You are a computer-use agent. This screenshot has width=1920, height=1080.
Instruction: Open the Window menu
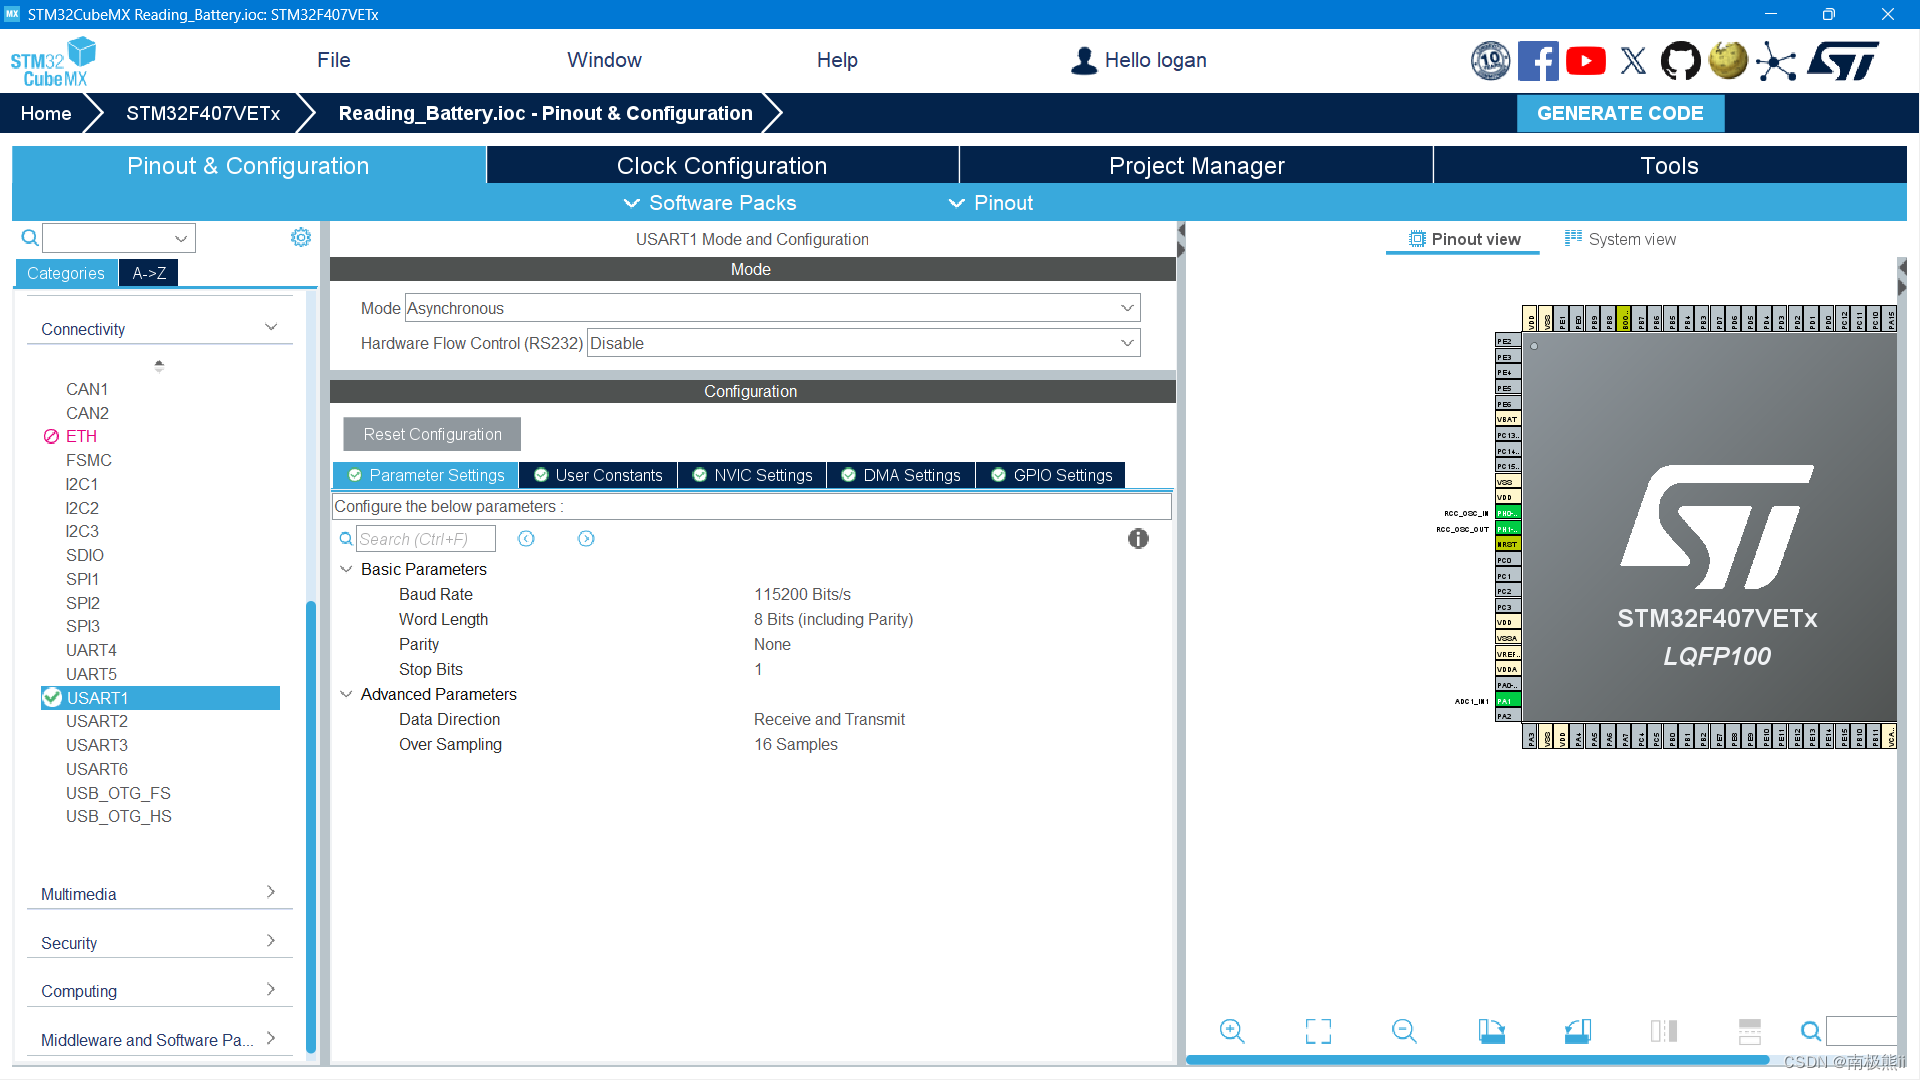pyautogui.click(x=605, y=60)
